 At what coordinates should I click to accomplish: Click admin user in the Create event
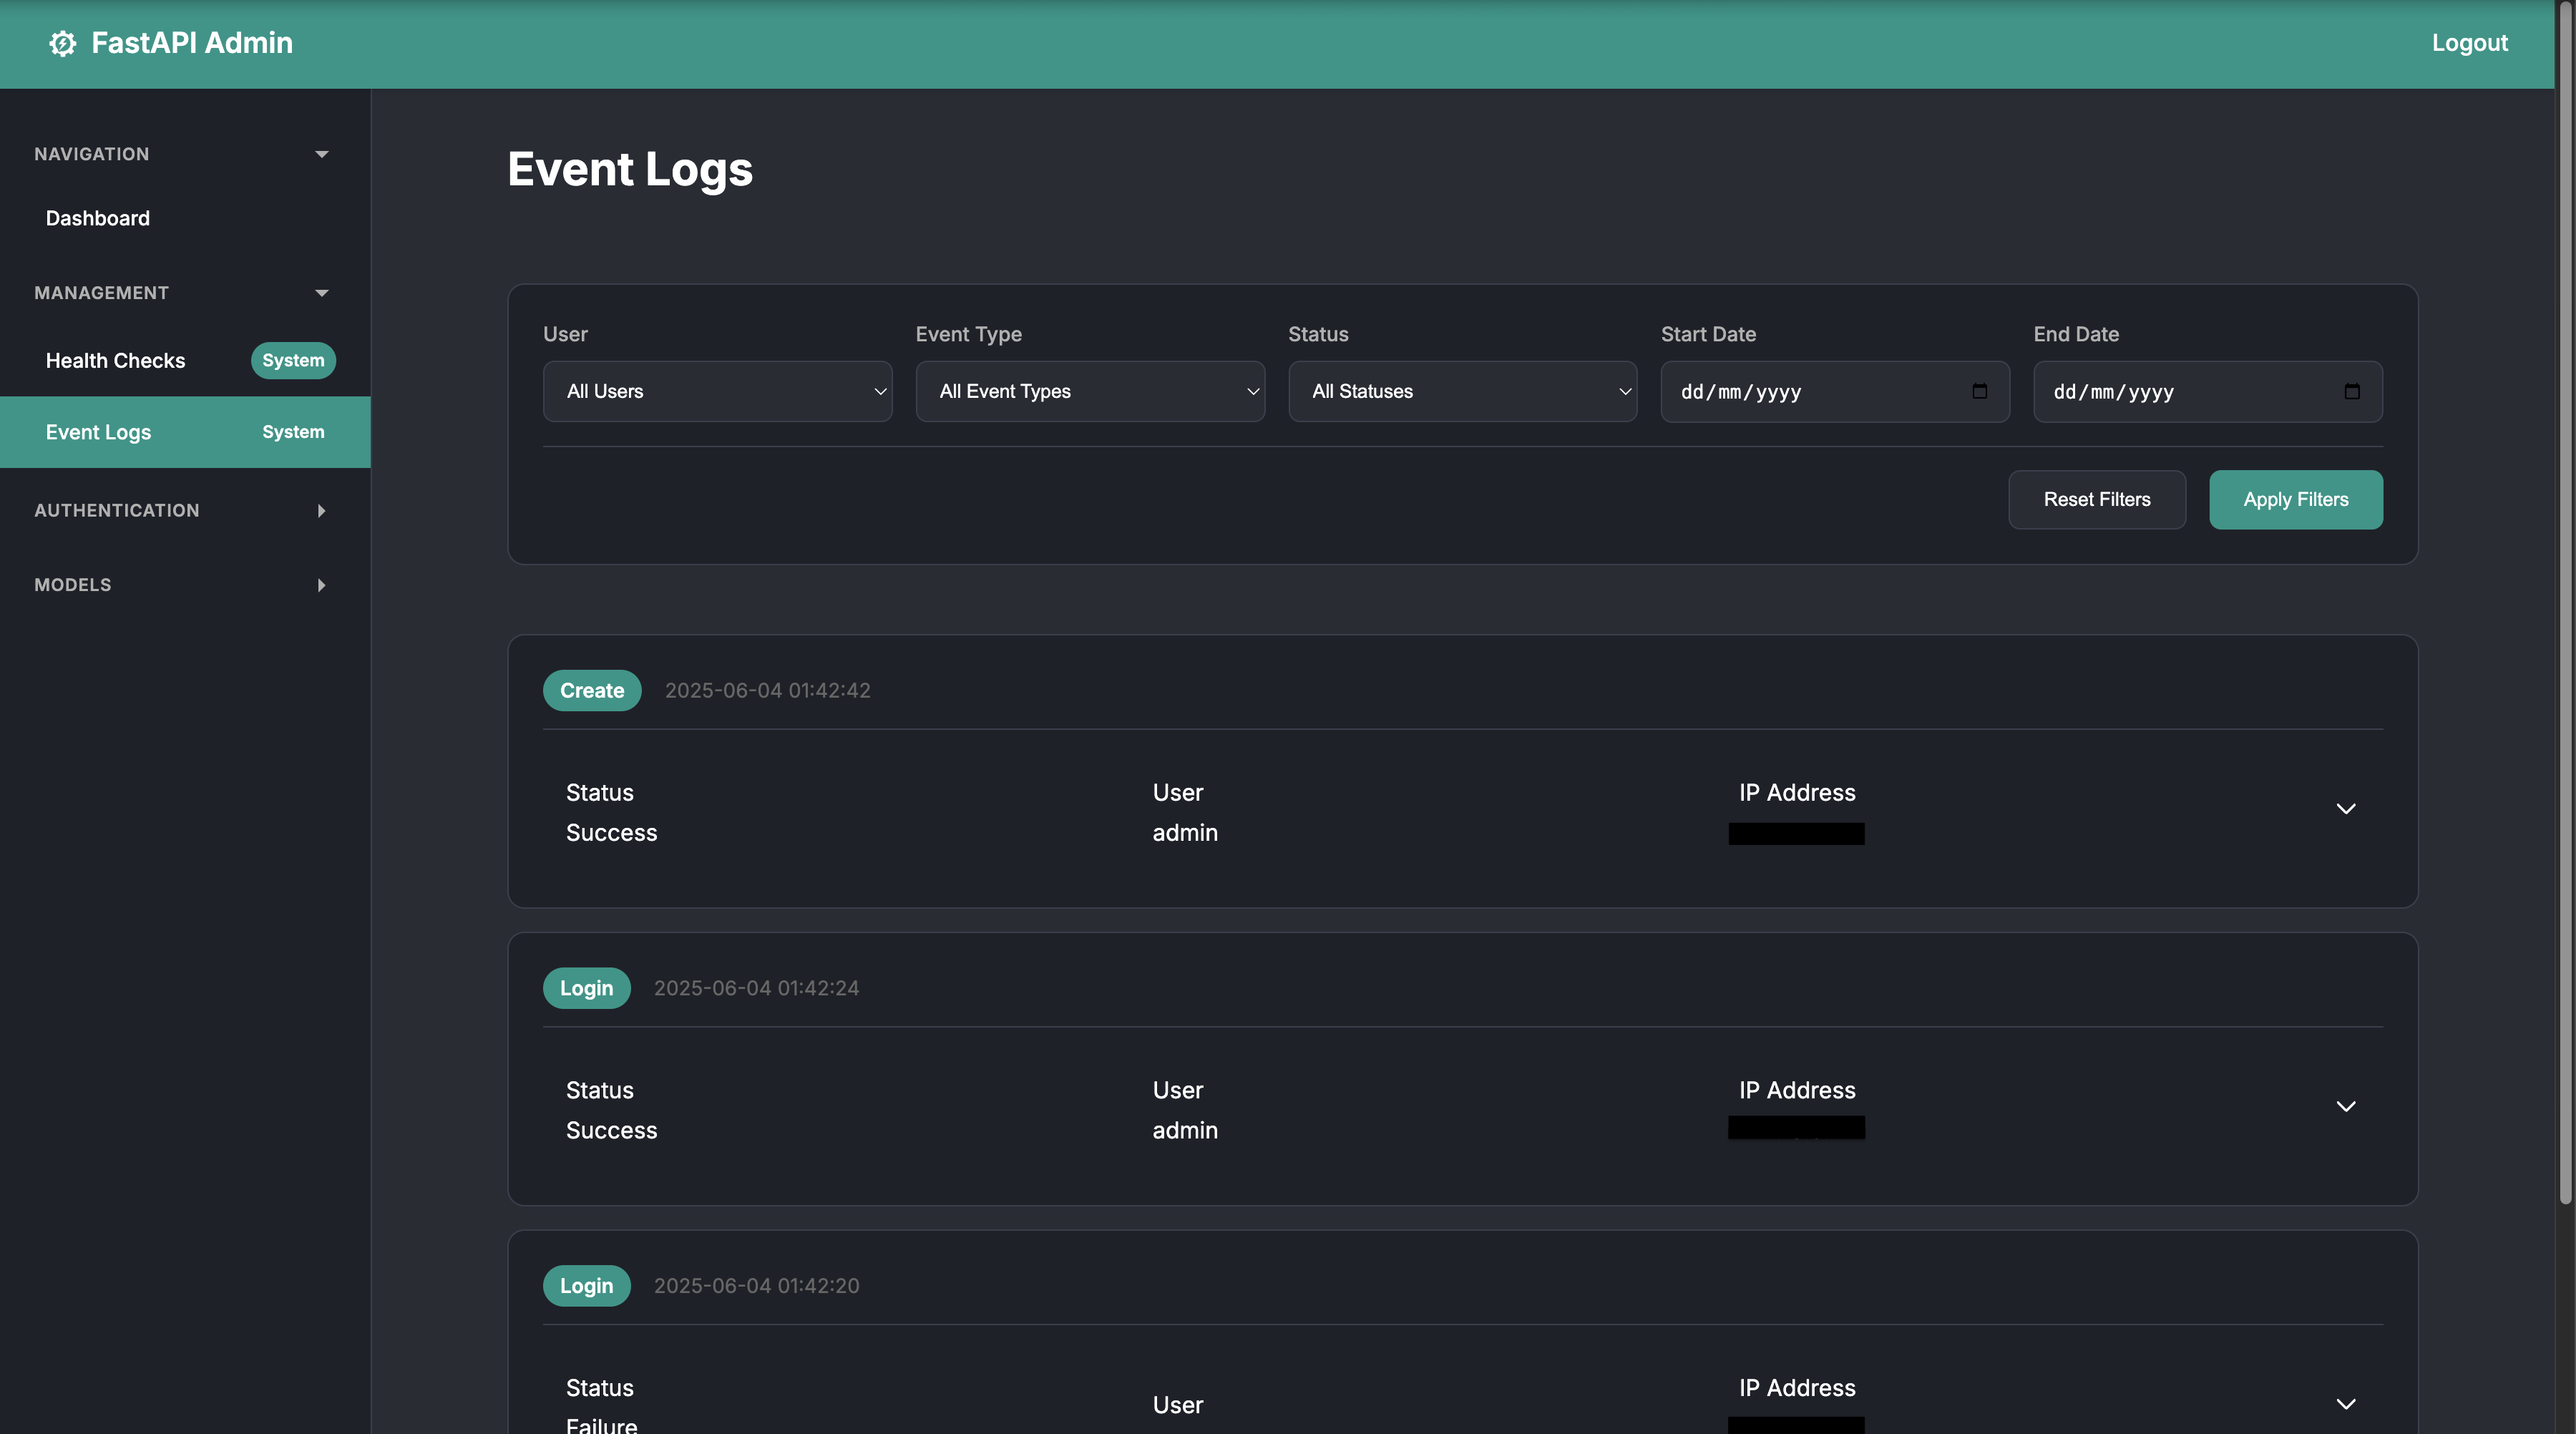[1185, 833]
